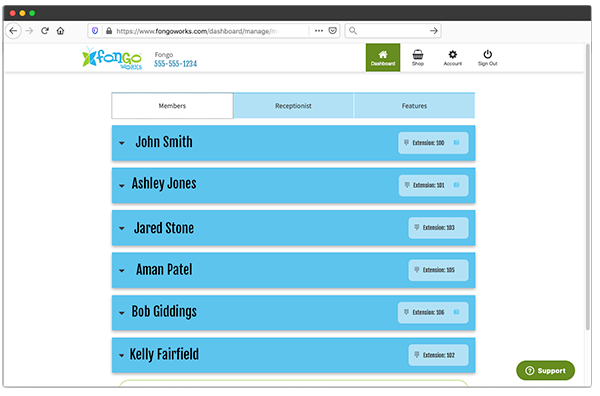Expand the Bob Giddings member row

122,313
